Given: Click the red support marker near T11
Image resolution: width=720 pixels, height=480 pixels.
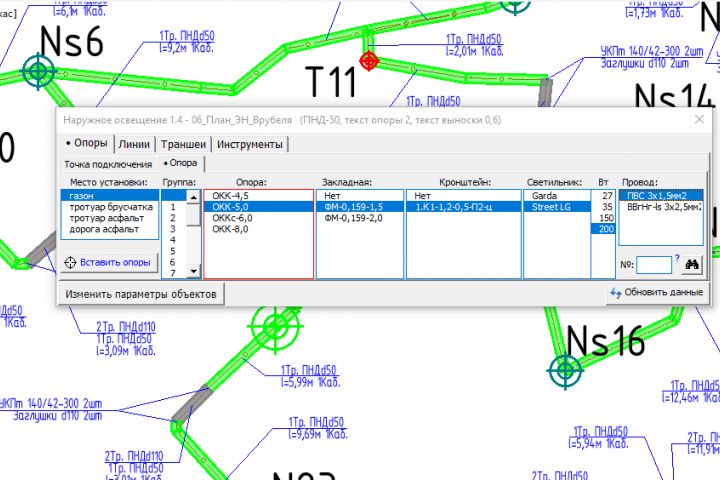Looking at the screenshot, I should coord(369,61).
